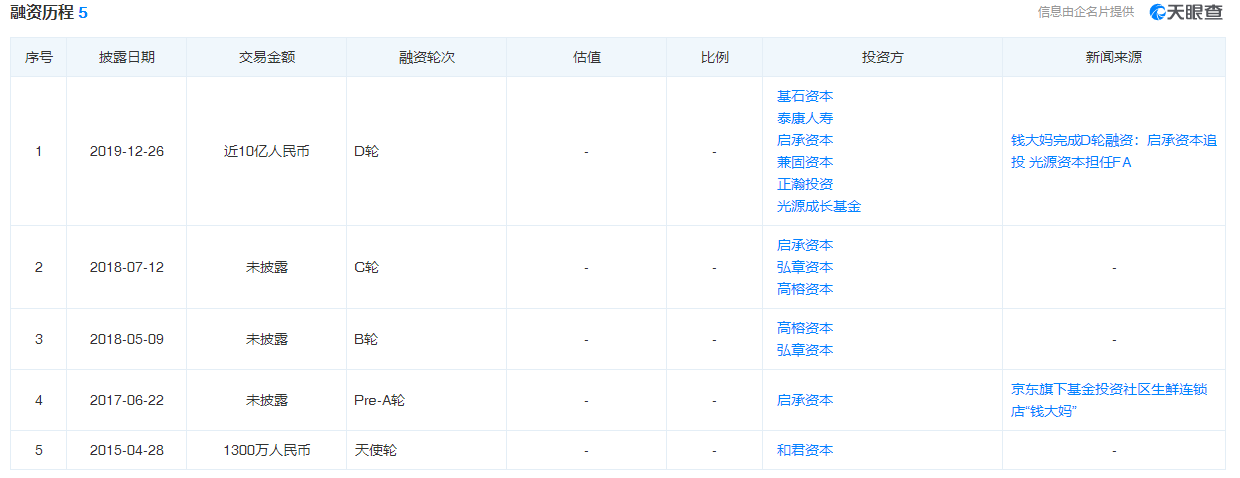Click the 新闻来源 column header

[1114, 57]
